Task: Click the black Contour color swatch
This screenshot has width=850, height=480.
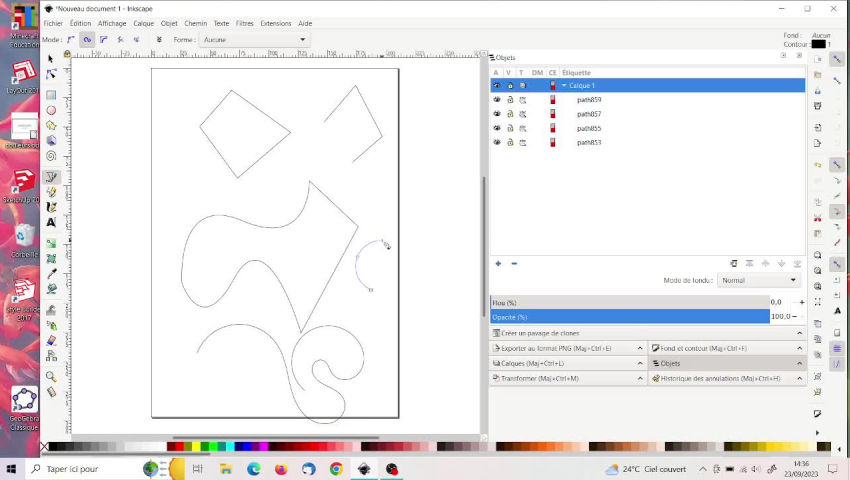Action: [x=819, y=44]
